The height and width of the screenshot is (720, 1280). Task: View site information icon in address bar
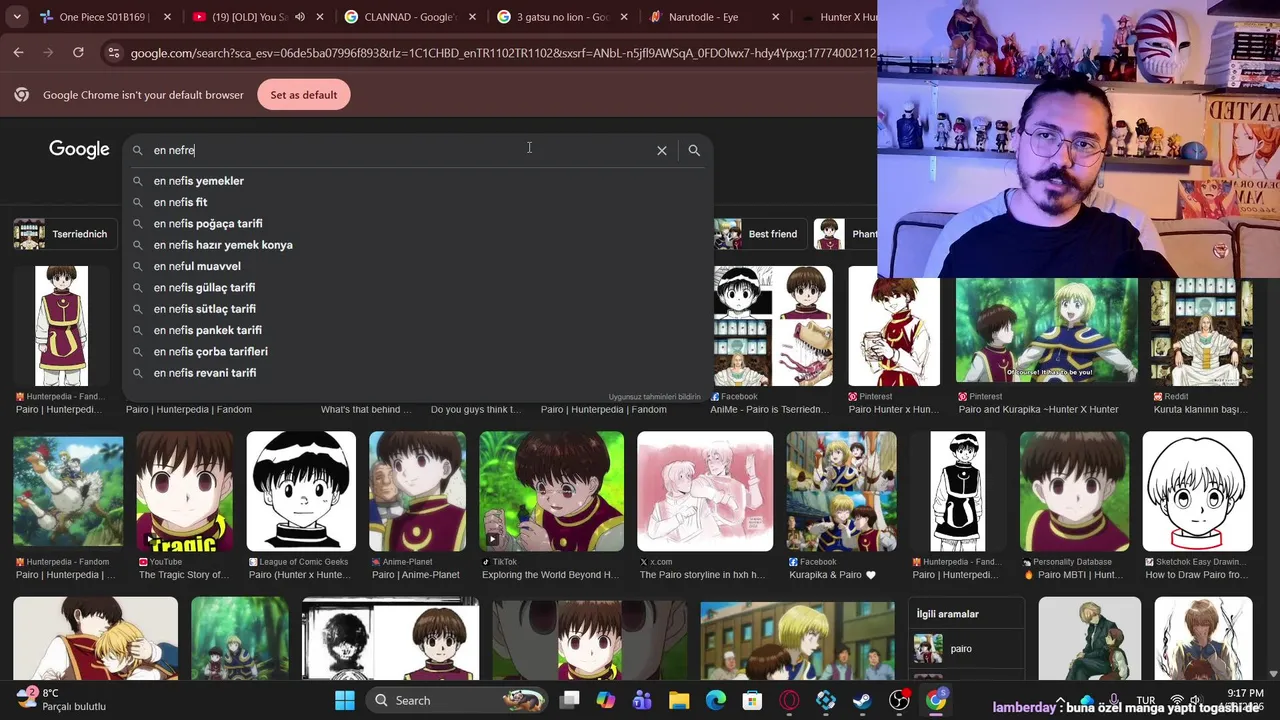[113, 53]
